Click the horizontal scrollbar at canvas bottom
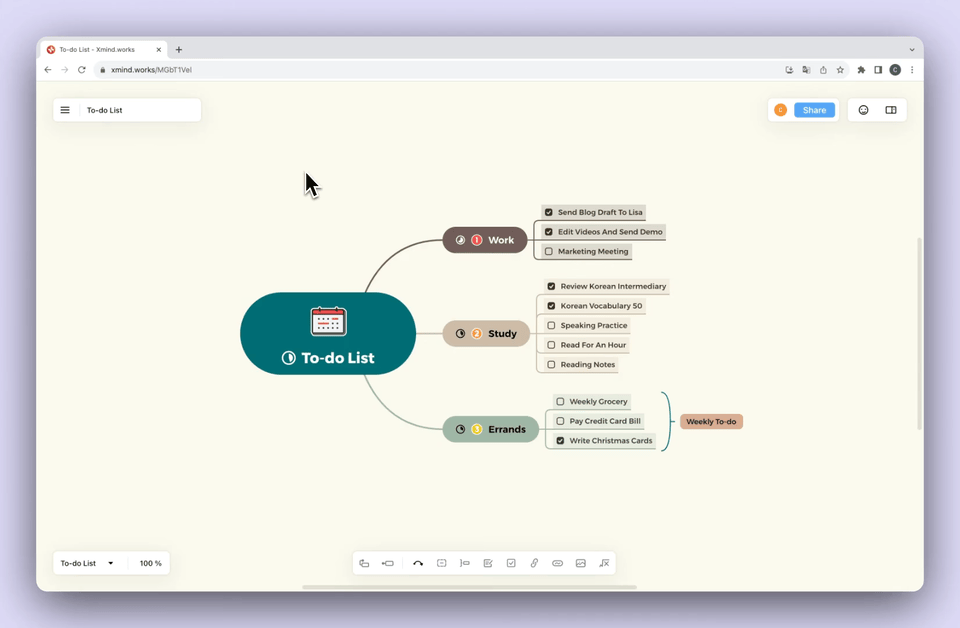The height and width of the screenshot is (628, 960). pyautogui.click(x=469, y=587)
